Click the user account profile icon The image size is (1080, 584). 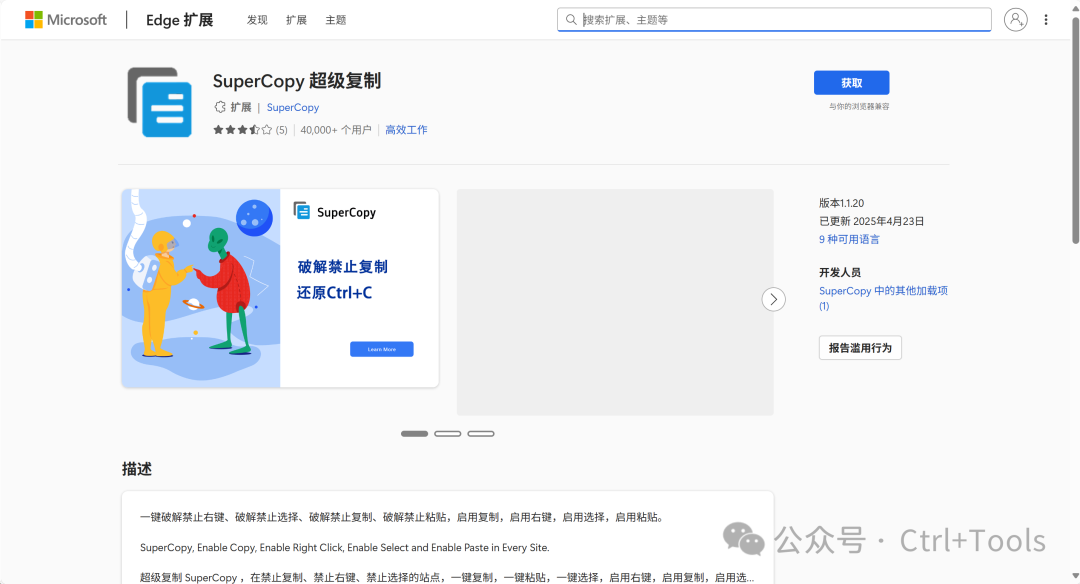pyautogui.click(x=1015, y=20)
